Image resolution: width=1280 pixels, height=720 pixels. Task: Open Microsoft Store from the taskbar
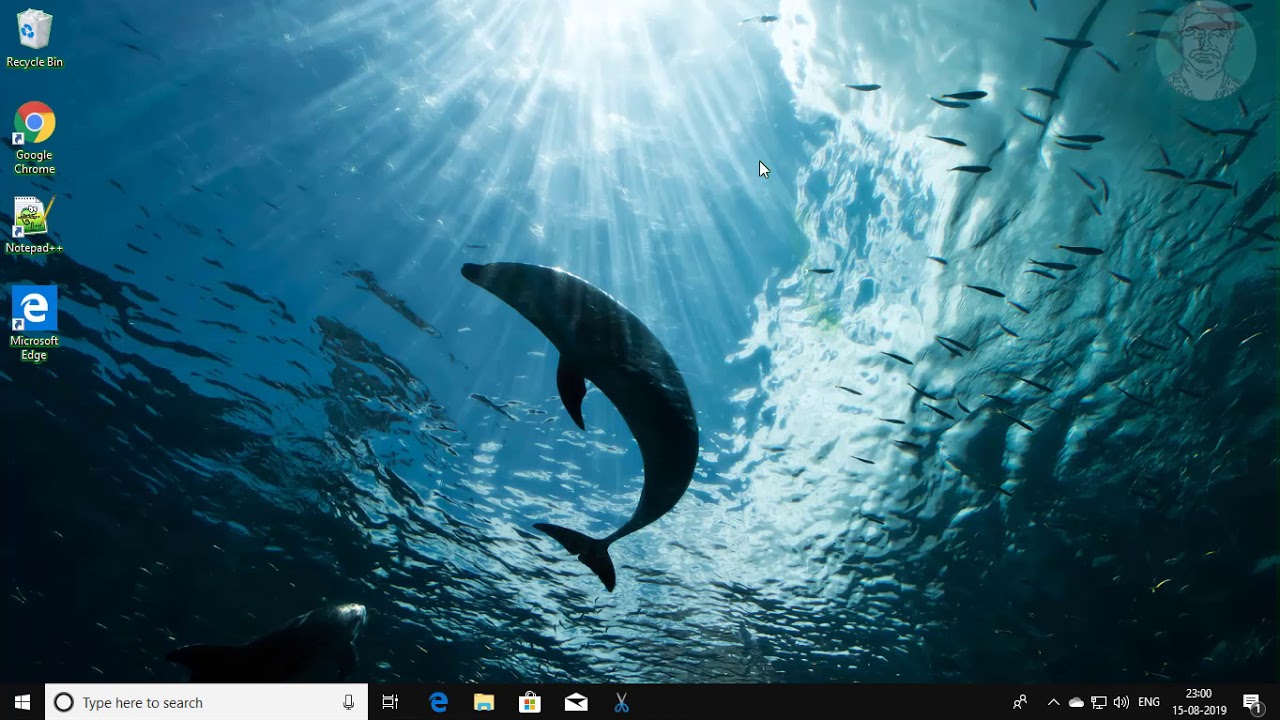530,702
